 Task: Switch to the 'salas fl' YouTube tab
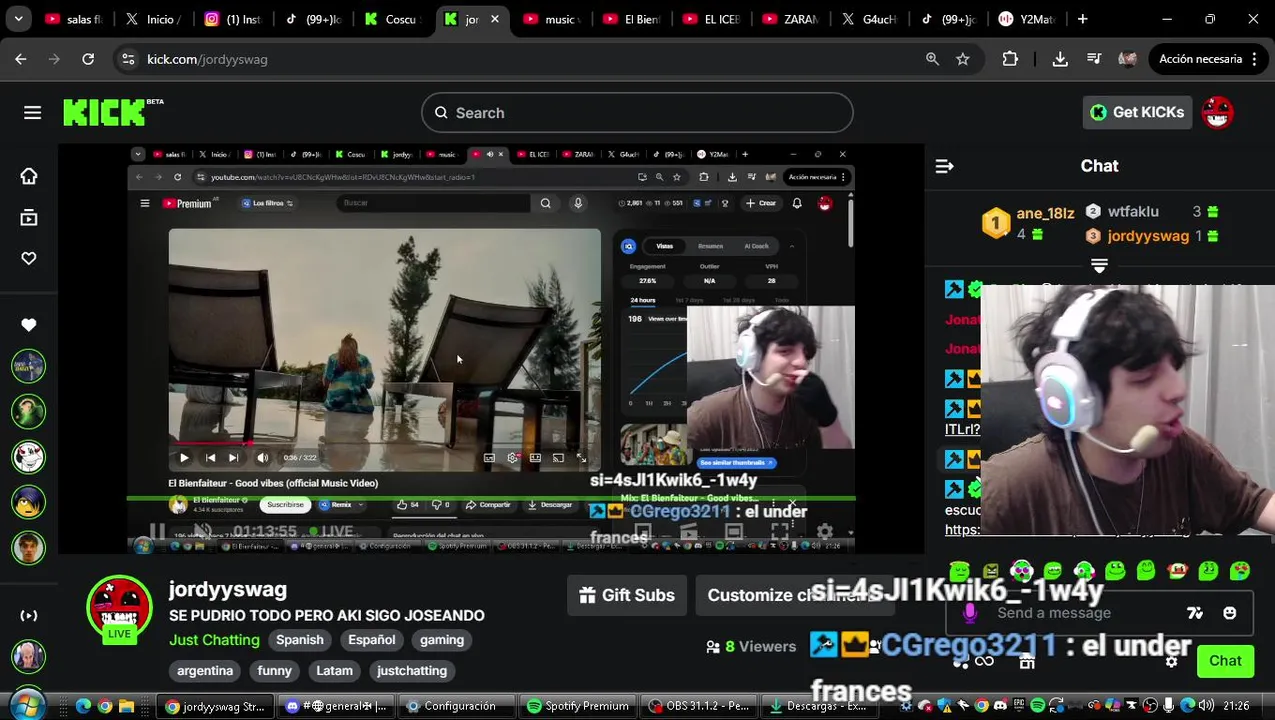(75, 19)
